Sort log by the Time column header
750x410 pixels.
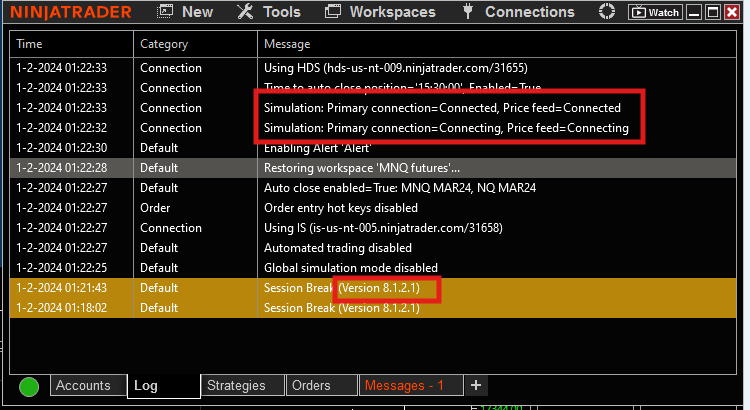click(30, 44)
